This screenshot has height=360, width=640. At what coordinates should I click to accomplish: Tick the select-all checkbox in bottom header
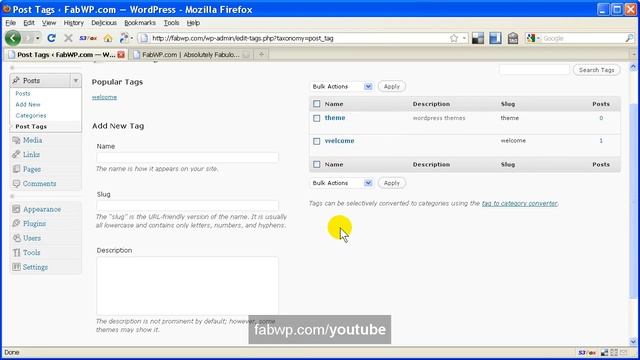pos(317,164)
